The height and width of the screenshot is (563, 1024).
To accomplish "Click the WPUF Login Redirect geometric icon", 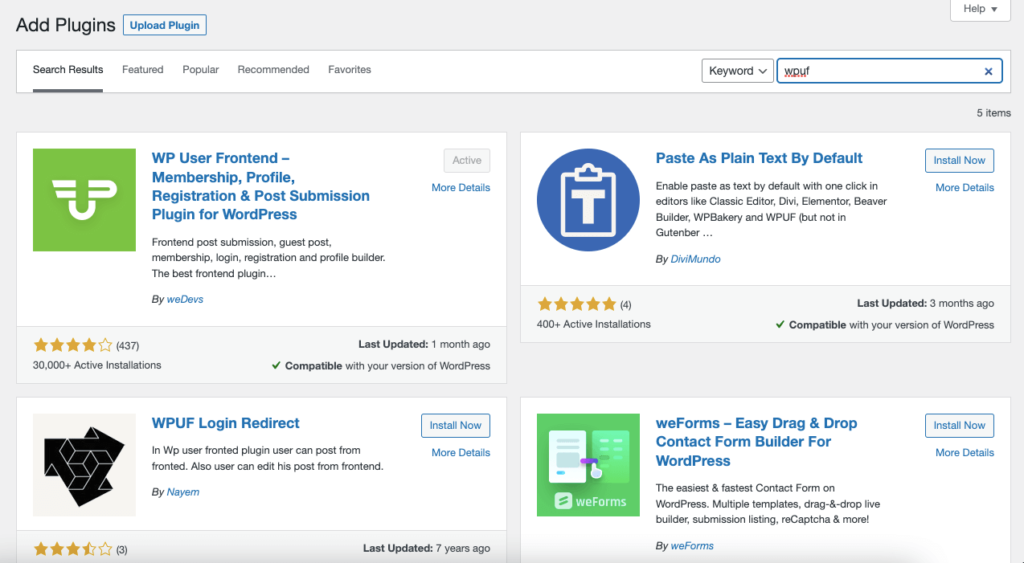I will tap(84, 465).
